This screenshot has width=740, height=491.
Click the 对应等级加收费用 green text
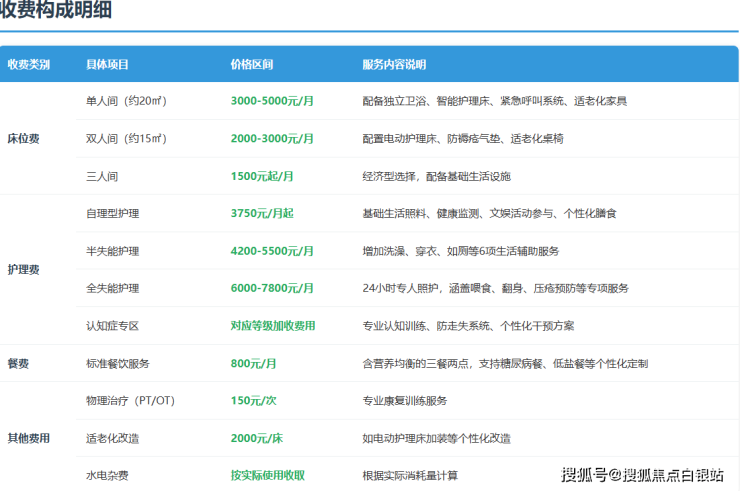pos(273,326)
